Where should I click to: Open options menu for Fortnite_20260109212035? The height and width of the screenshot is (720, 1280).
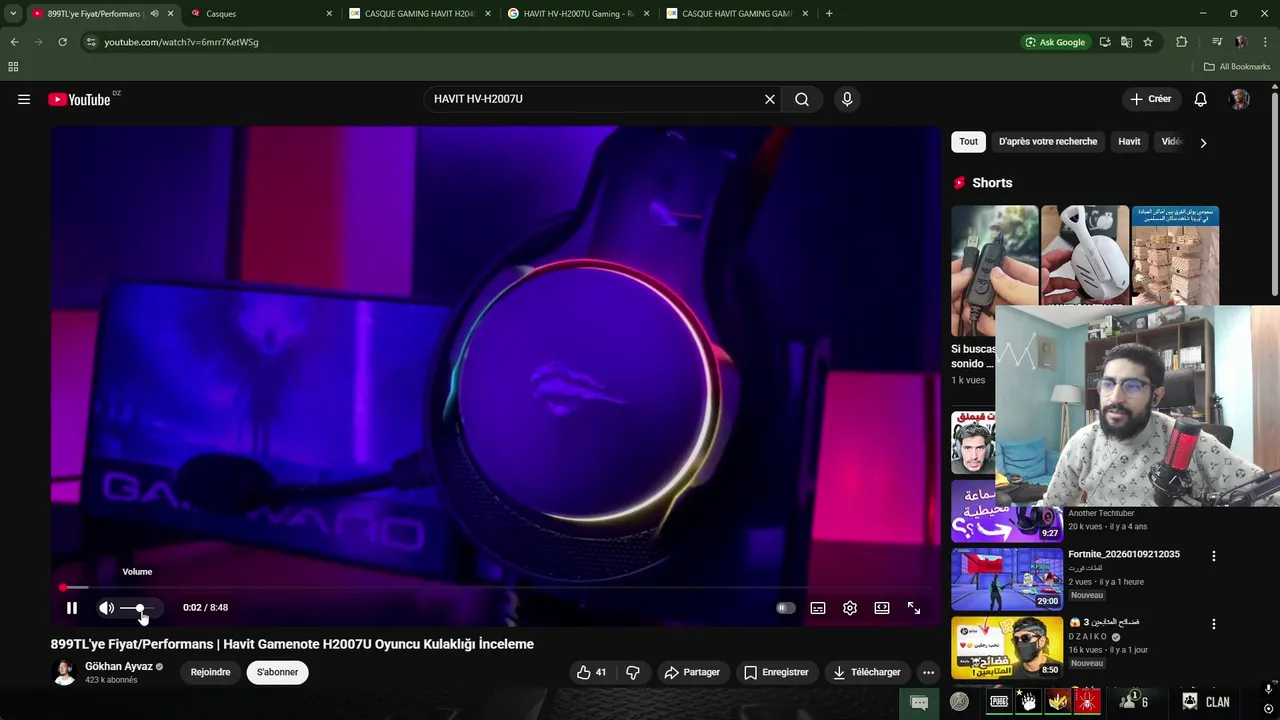click(1214, 556)
